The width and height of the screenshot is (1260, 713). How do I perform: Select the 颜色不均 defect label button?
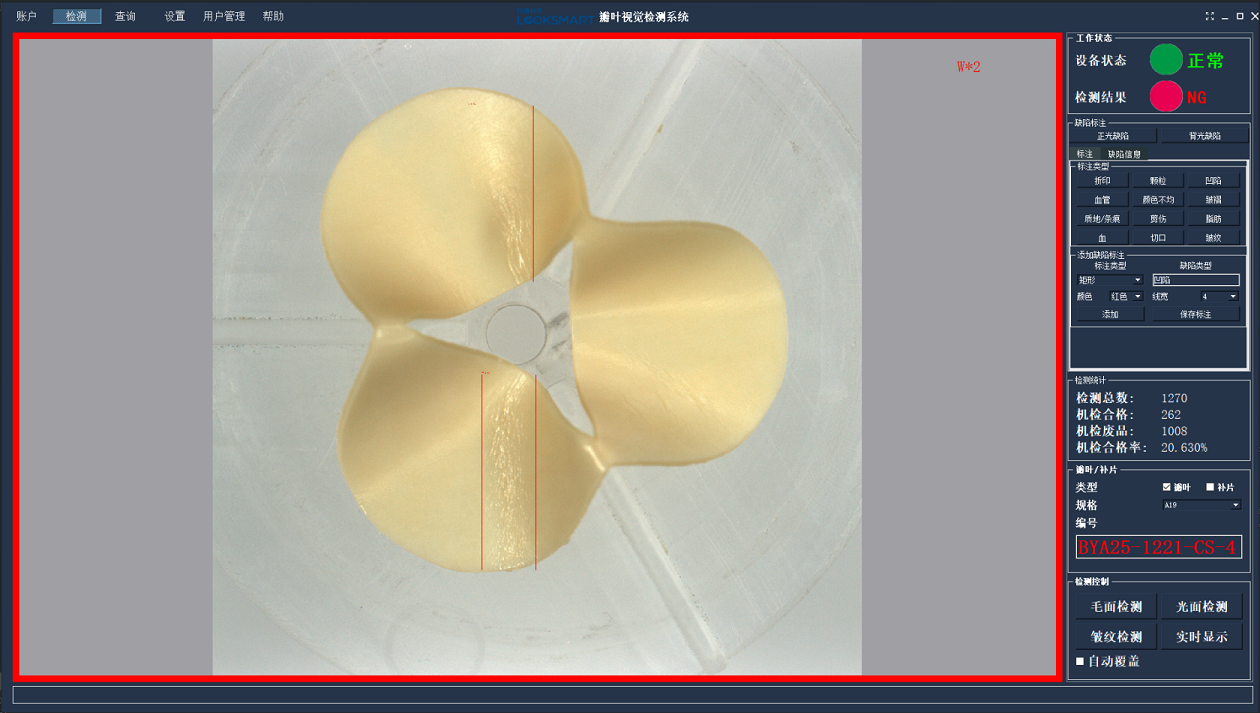[x=1158, y=200]
